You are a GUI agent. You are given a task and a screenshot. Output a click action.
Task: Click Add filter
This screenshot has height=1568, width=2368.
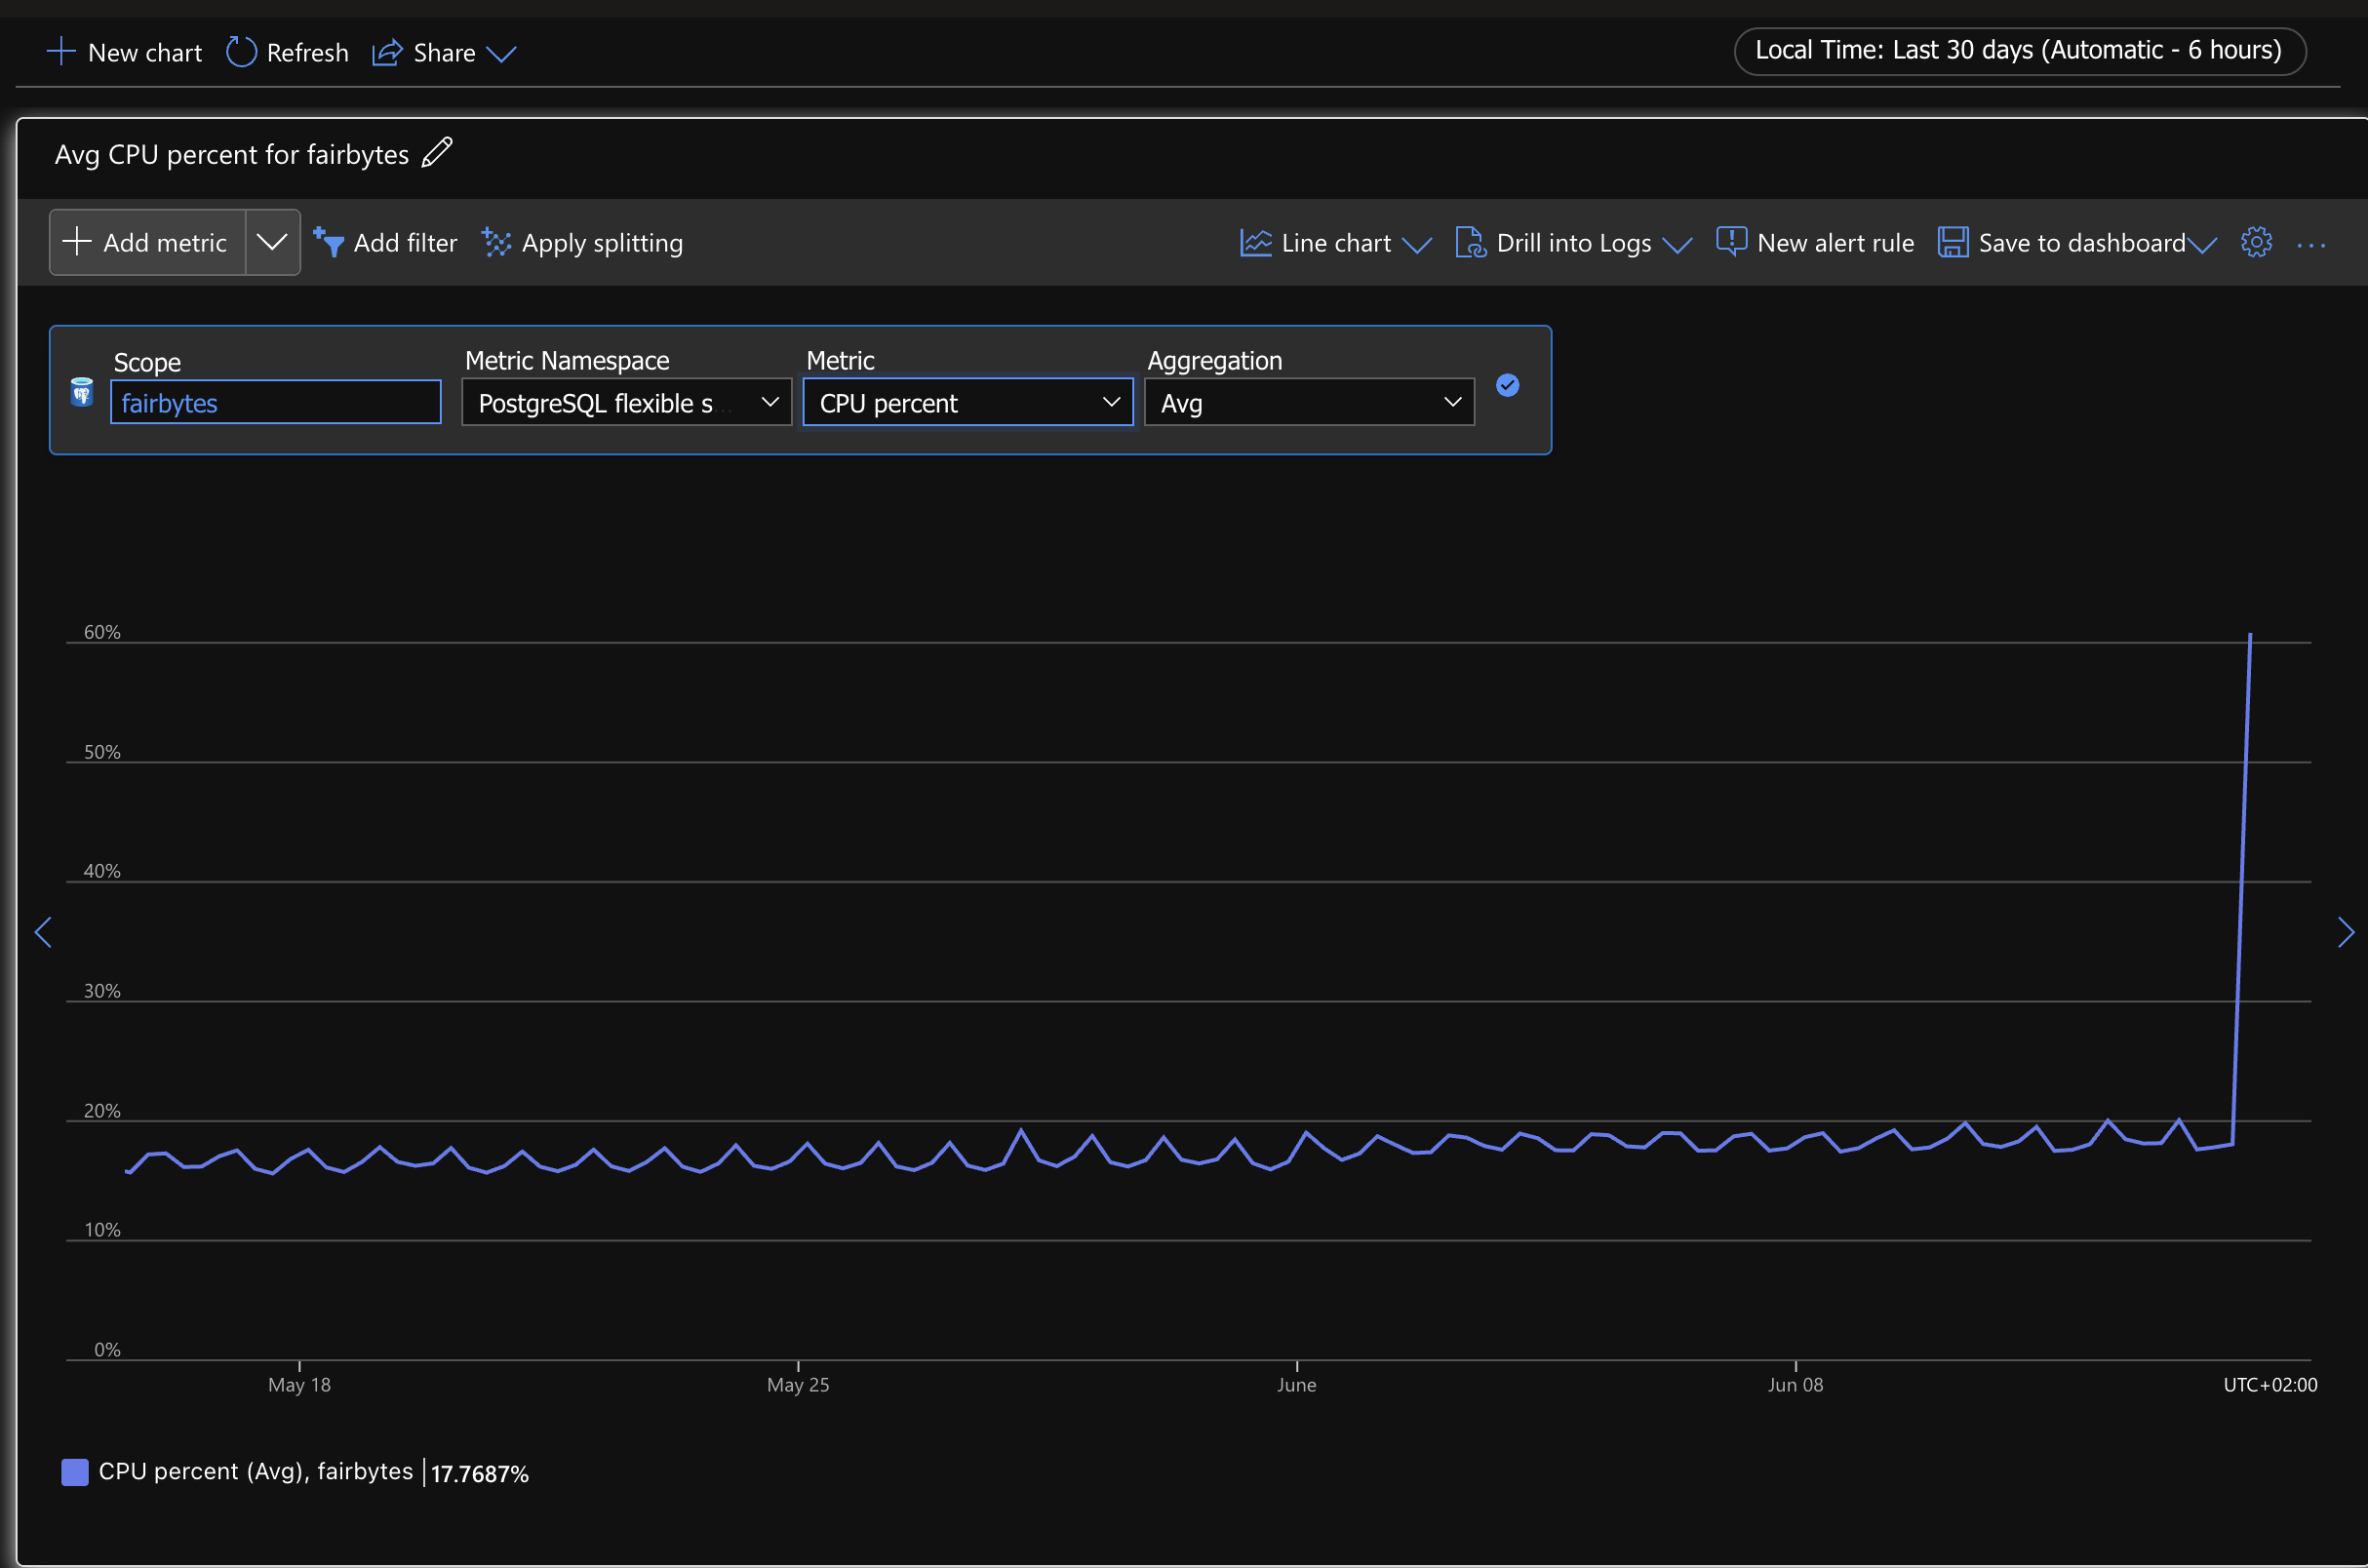(385, 243)
